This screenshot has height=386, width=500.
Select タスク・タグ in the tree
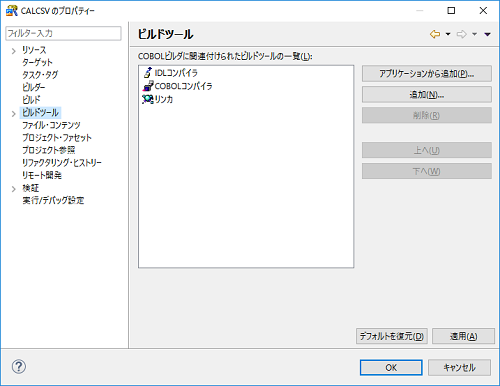(40, 75)
